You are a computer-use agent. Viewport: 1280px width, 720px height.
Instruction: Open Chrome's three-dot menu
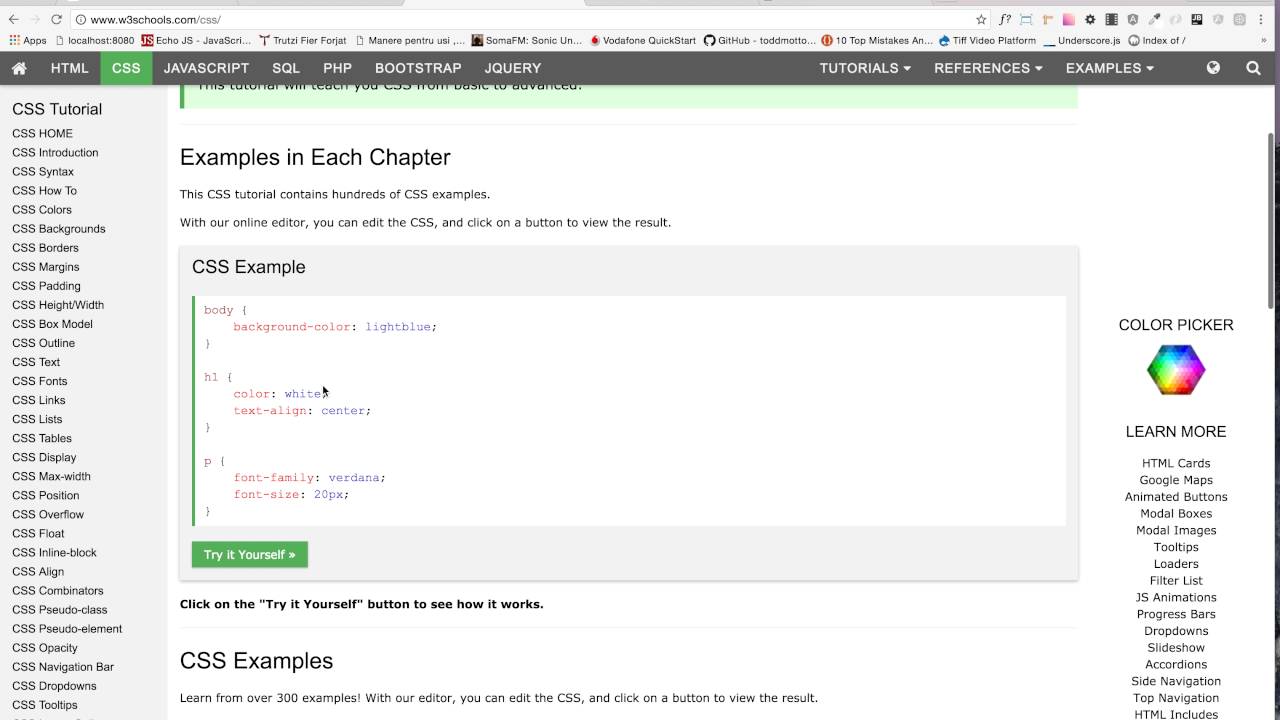pyautogui.click(x=1263, y=19)
